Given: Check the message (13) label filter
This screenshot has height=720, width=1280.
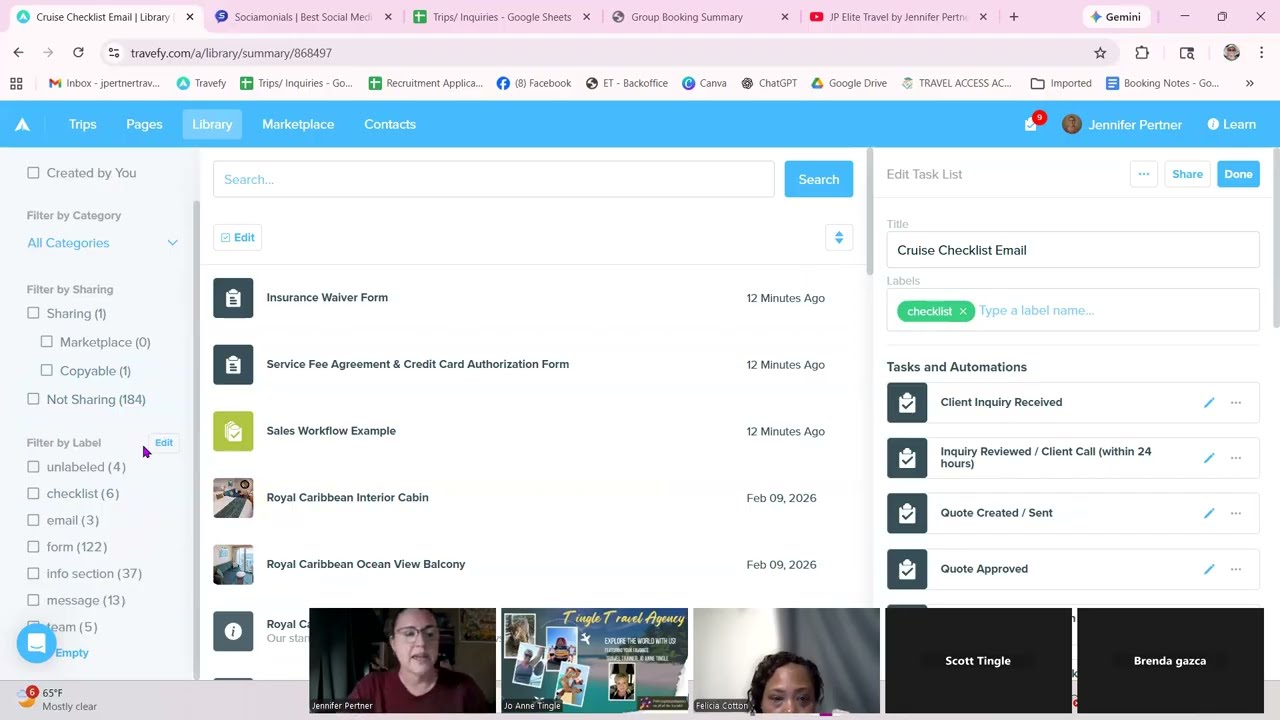Looking at the screenshot, I should 33,600.
